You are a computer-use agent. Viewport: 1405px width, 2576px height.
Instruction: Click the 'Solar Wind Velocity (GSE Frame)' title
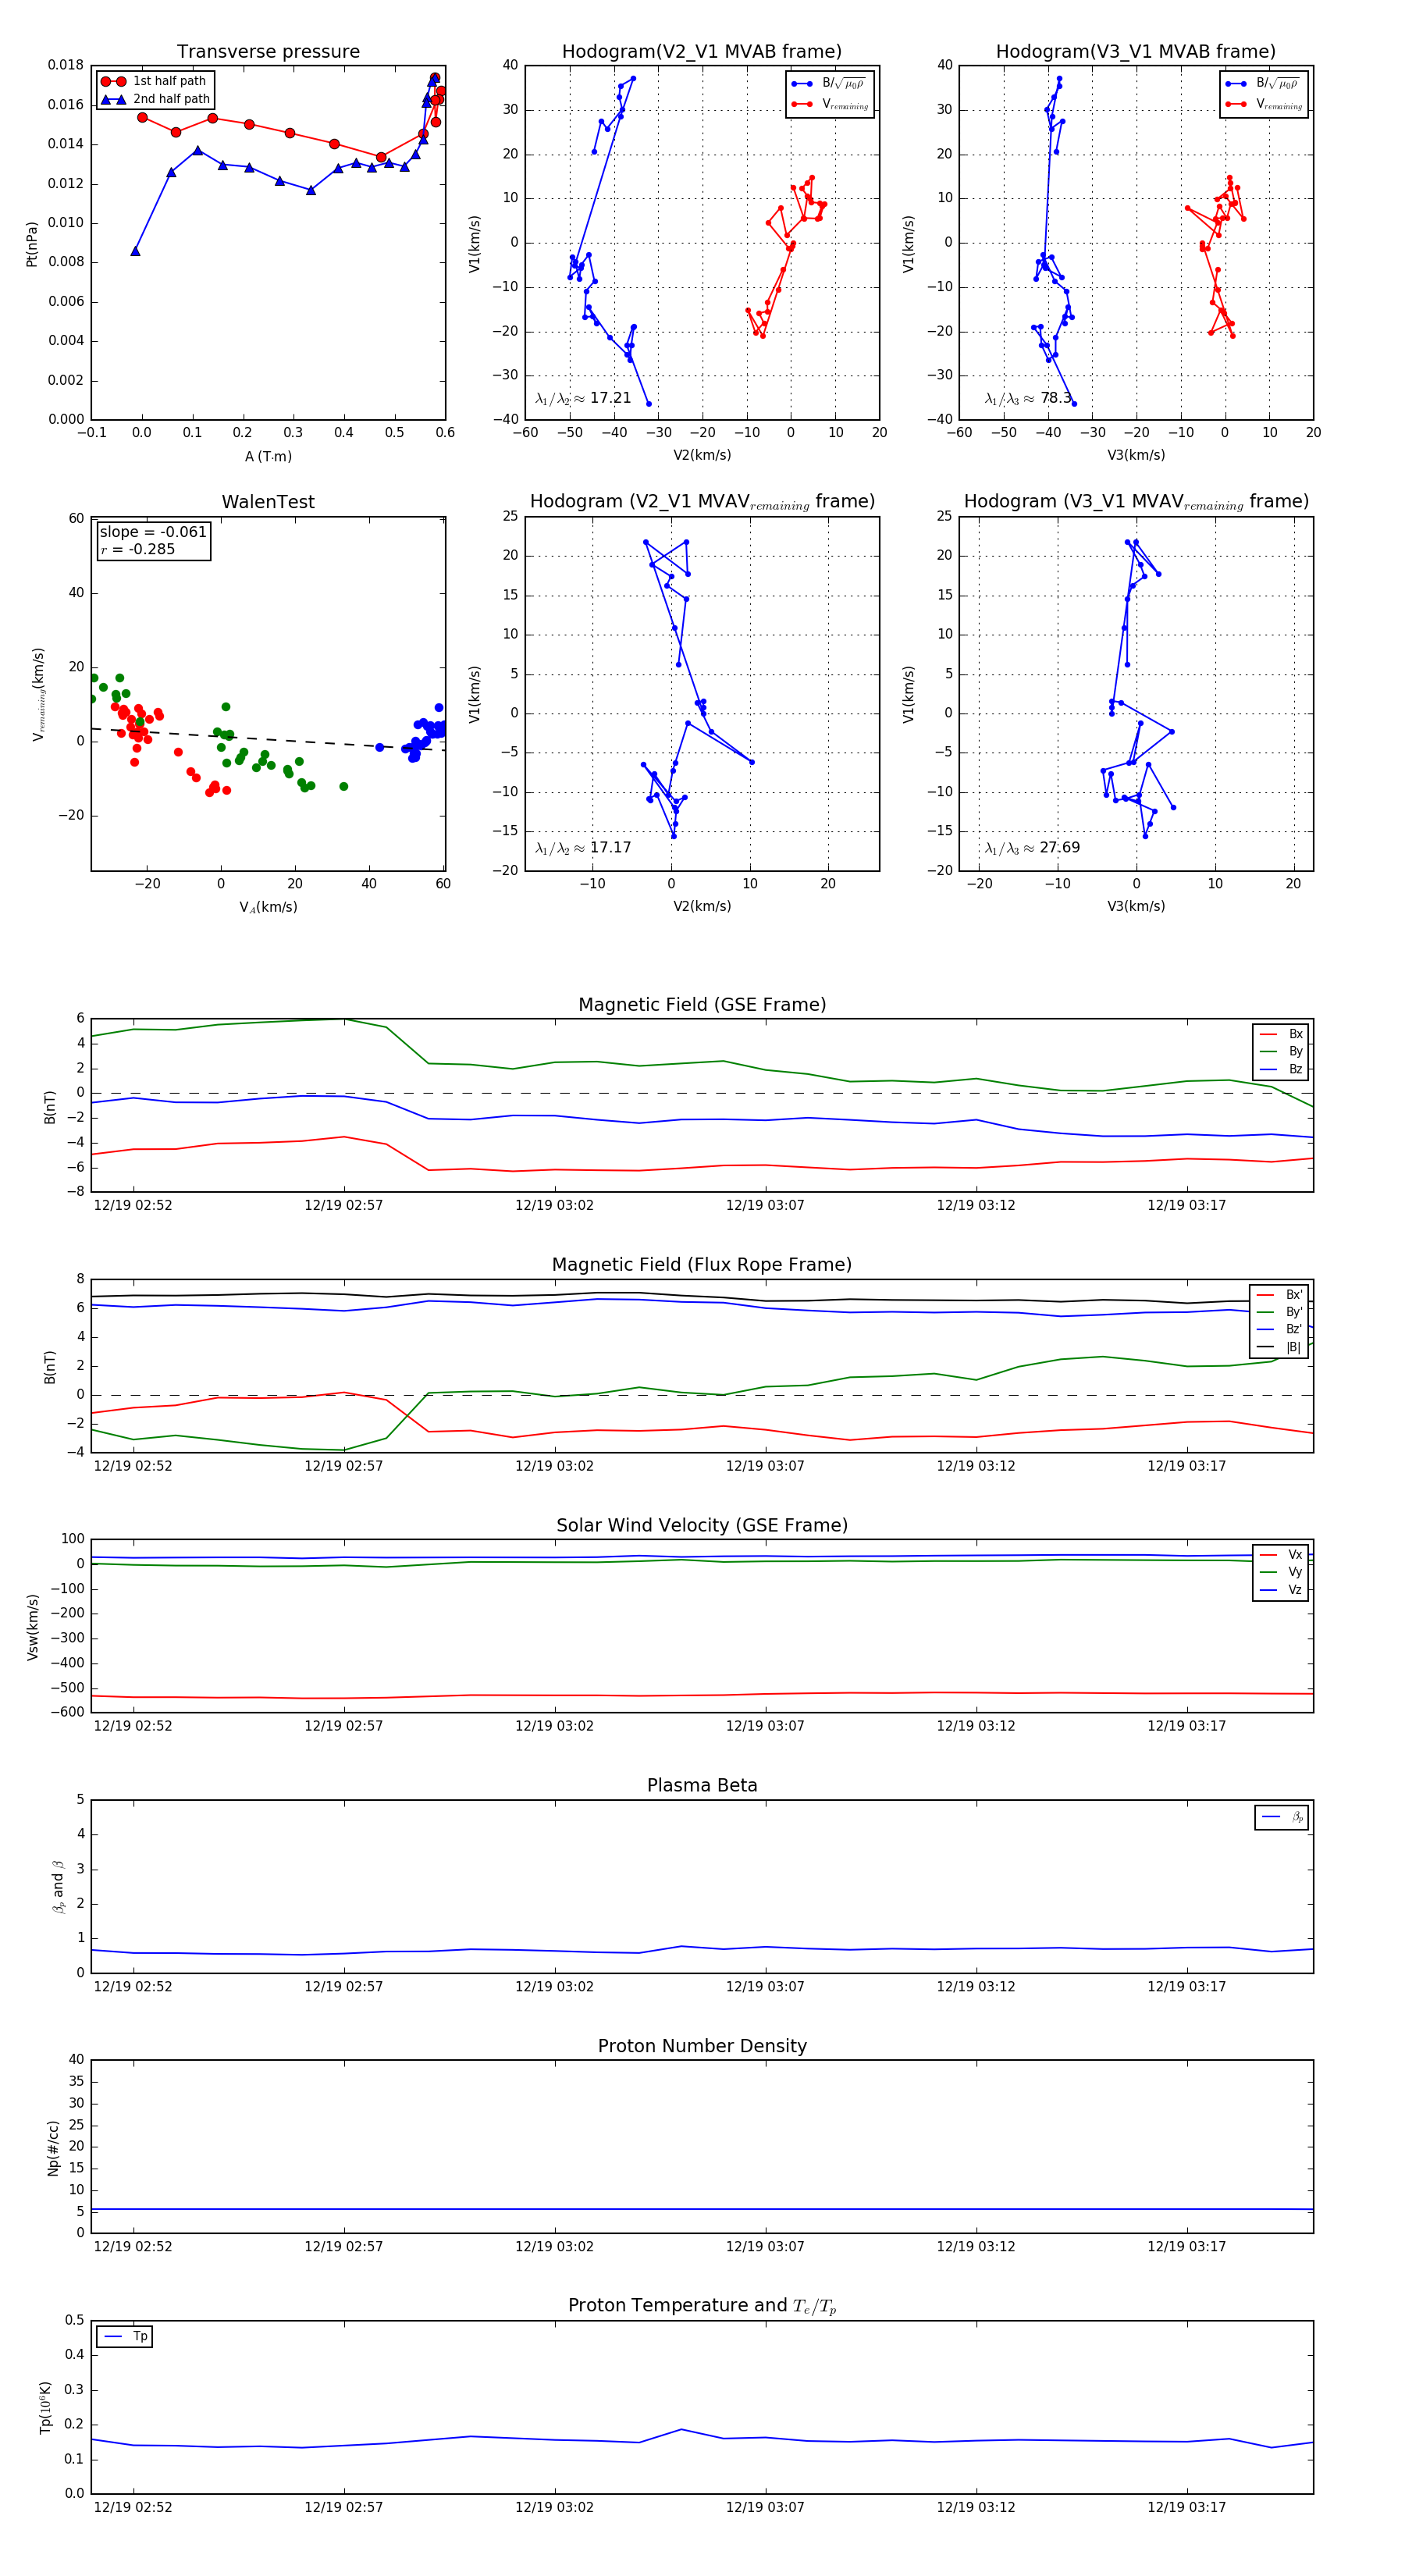[x=702, y=1525]
